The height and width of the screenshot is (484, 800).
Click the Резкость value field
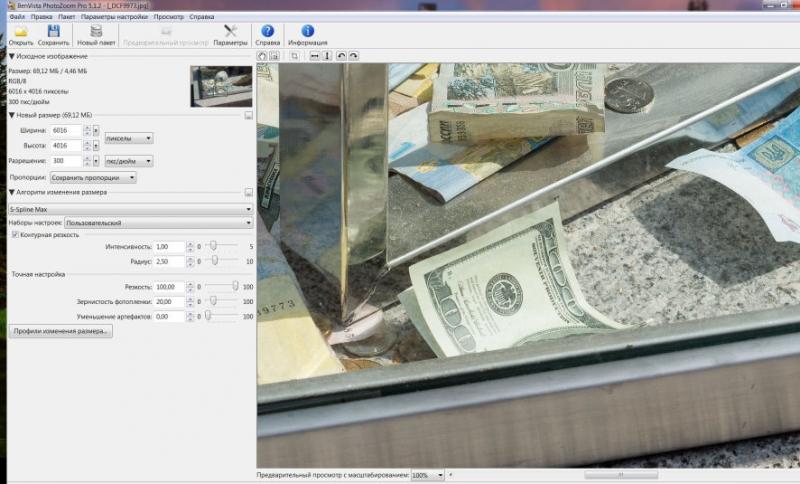tap(169, 287)
